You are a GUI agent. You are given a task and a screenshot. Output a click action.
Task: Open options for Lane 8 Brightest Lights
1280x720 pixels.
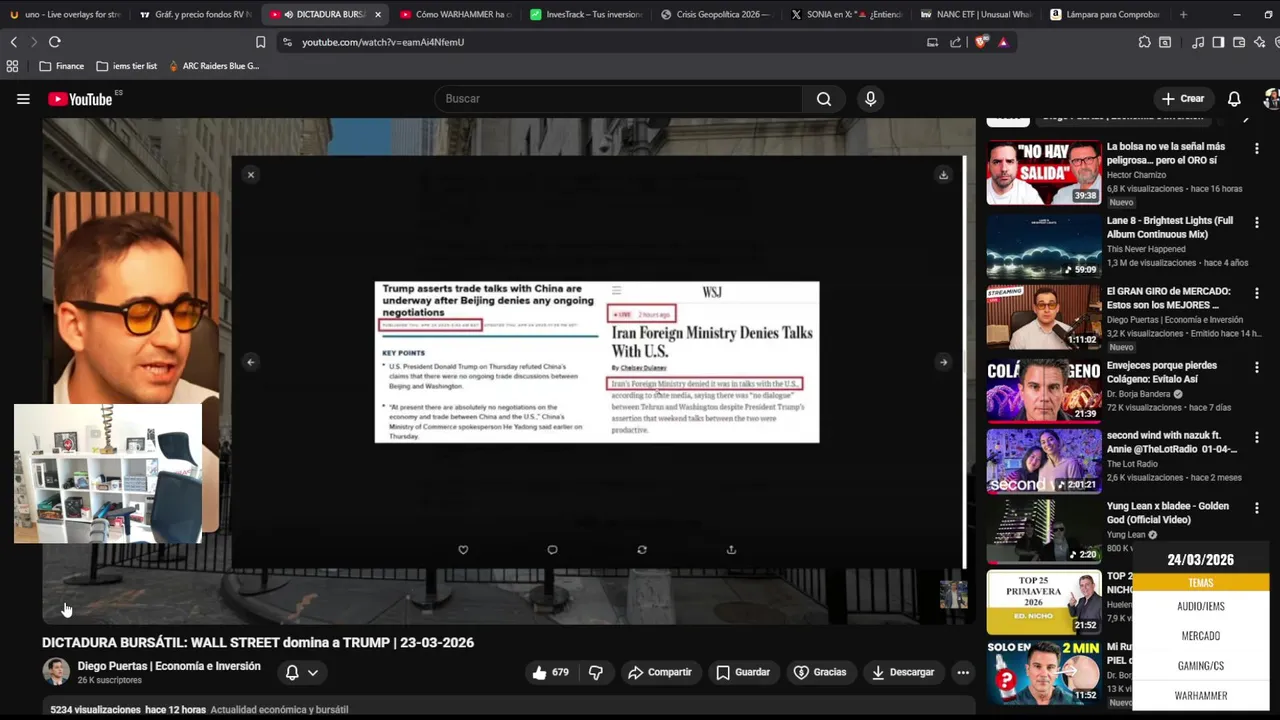pyautogui.click(x=1257, y=223)
